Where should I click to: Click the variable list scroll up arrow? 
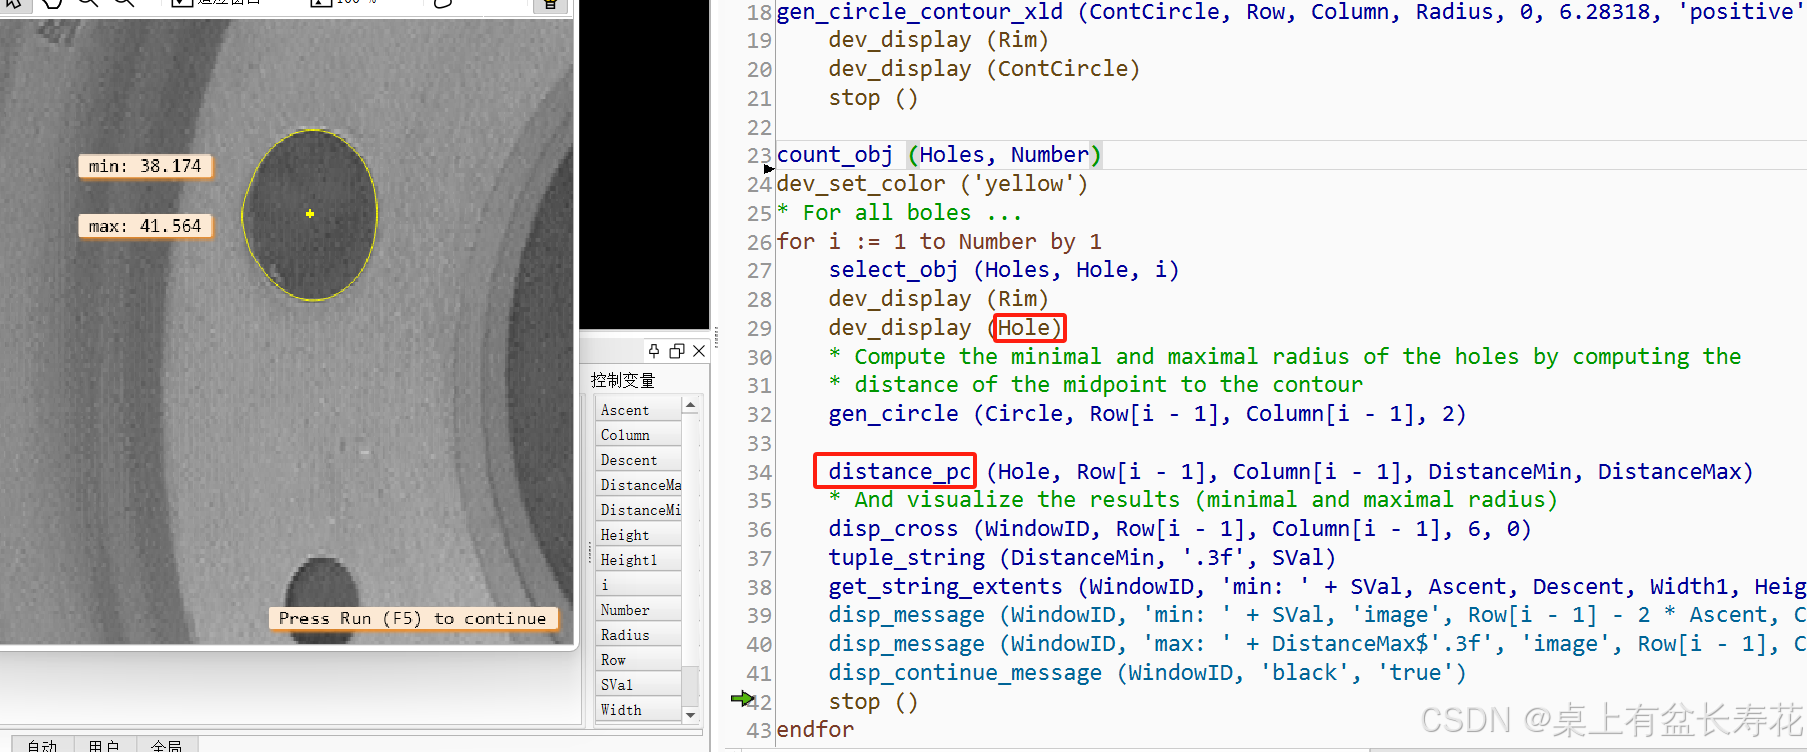pos(690,405)
